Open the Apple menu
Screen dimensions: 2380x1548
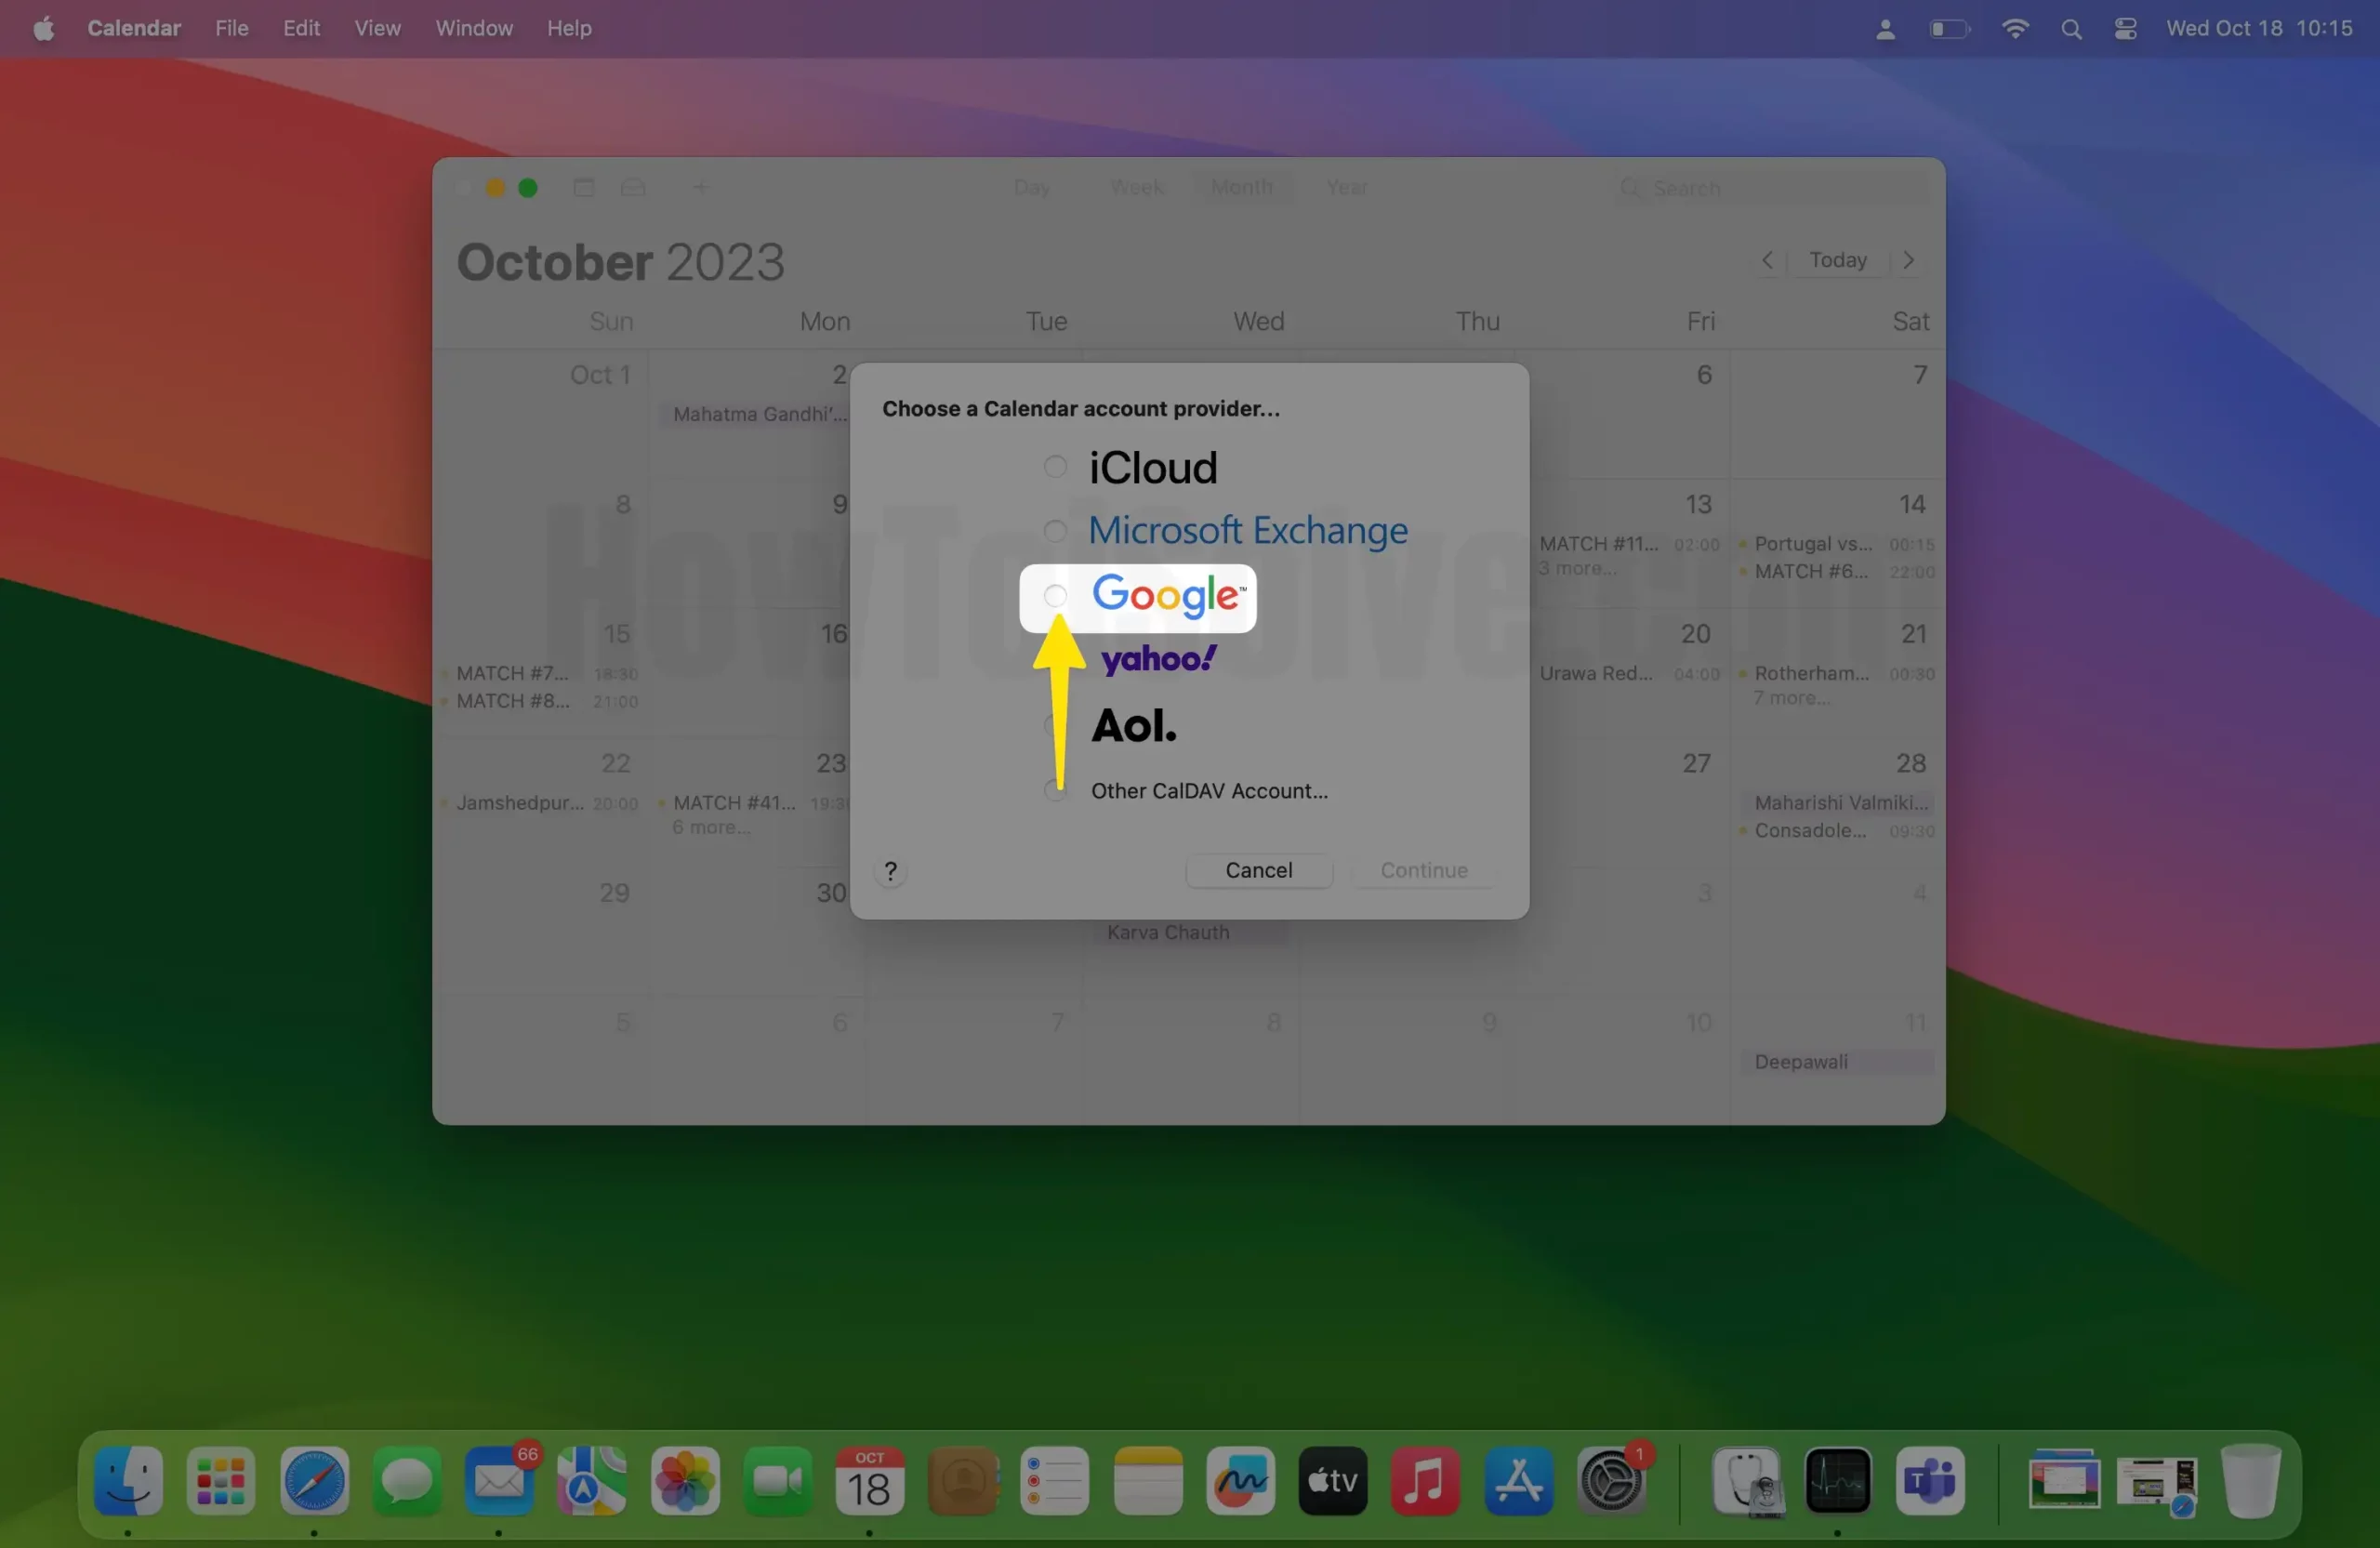(43, 28)
